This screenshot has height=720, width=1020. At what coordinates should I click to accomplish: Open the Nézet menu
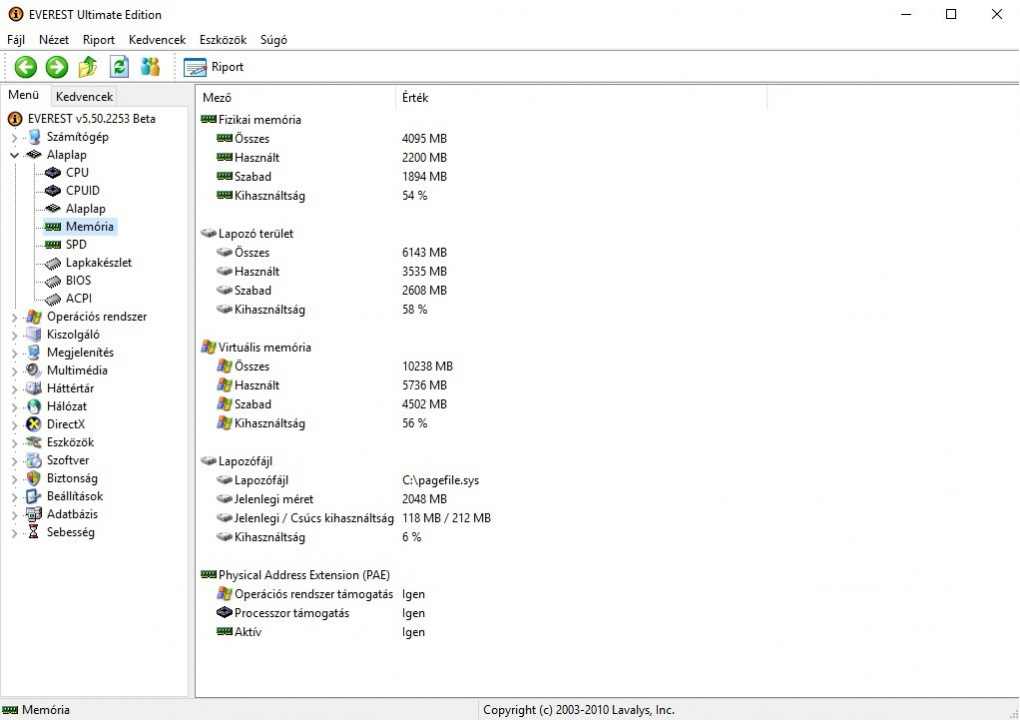[53, 40]
